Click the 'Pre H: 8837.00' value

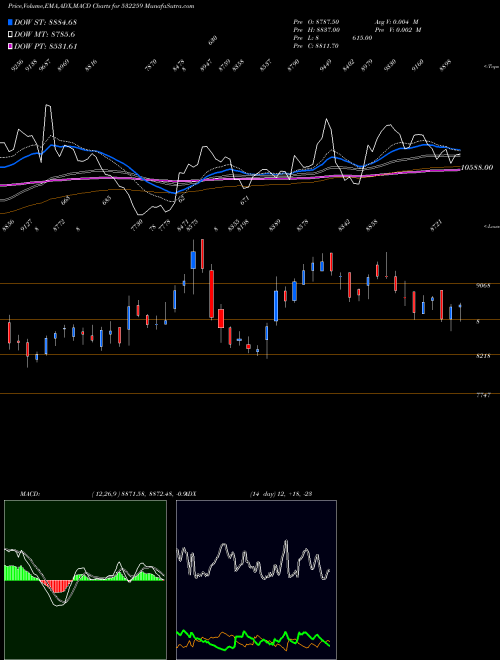pyautogui.click(x=316, y=29)
